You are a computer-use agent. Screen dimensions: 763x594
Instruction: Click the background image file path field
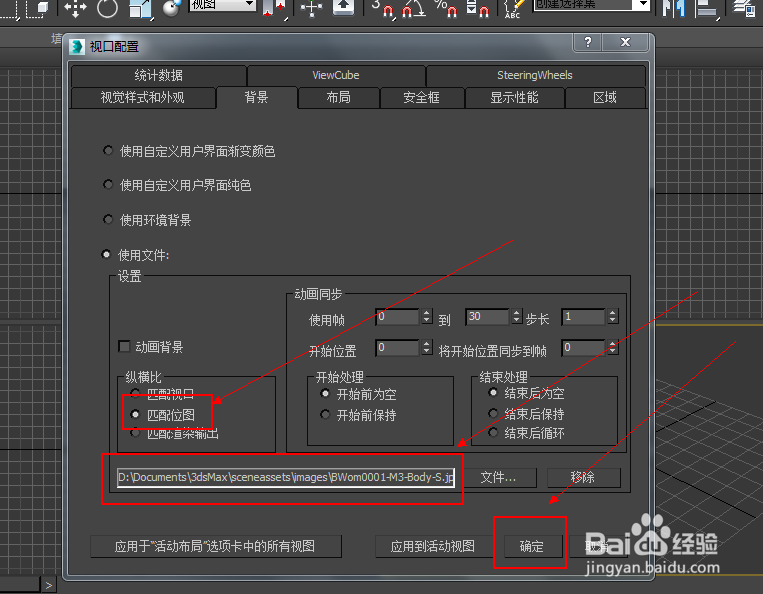pyautogui.click(x=286, y=477)
